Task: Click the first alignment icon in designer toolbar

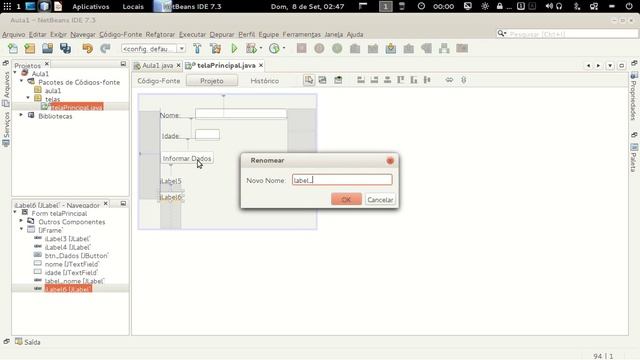Action: pos(361,80)
